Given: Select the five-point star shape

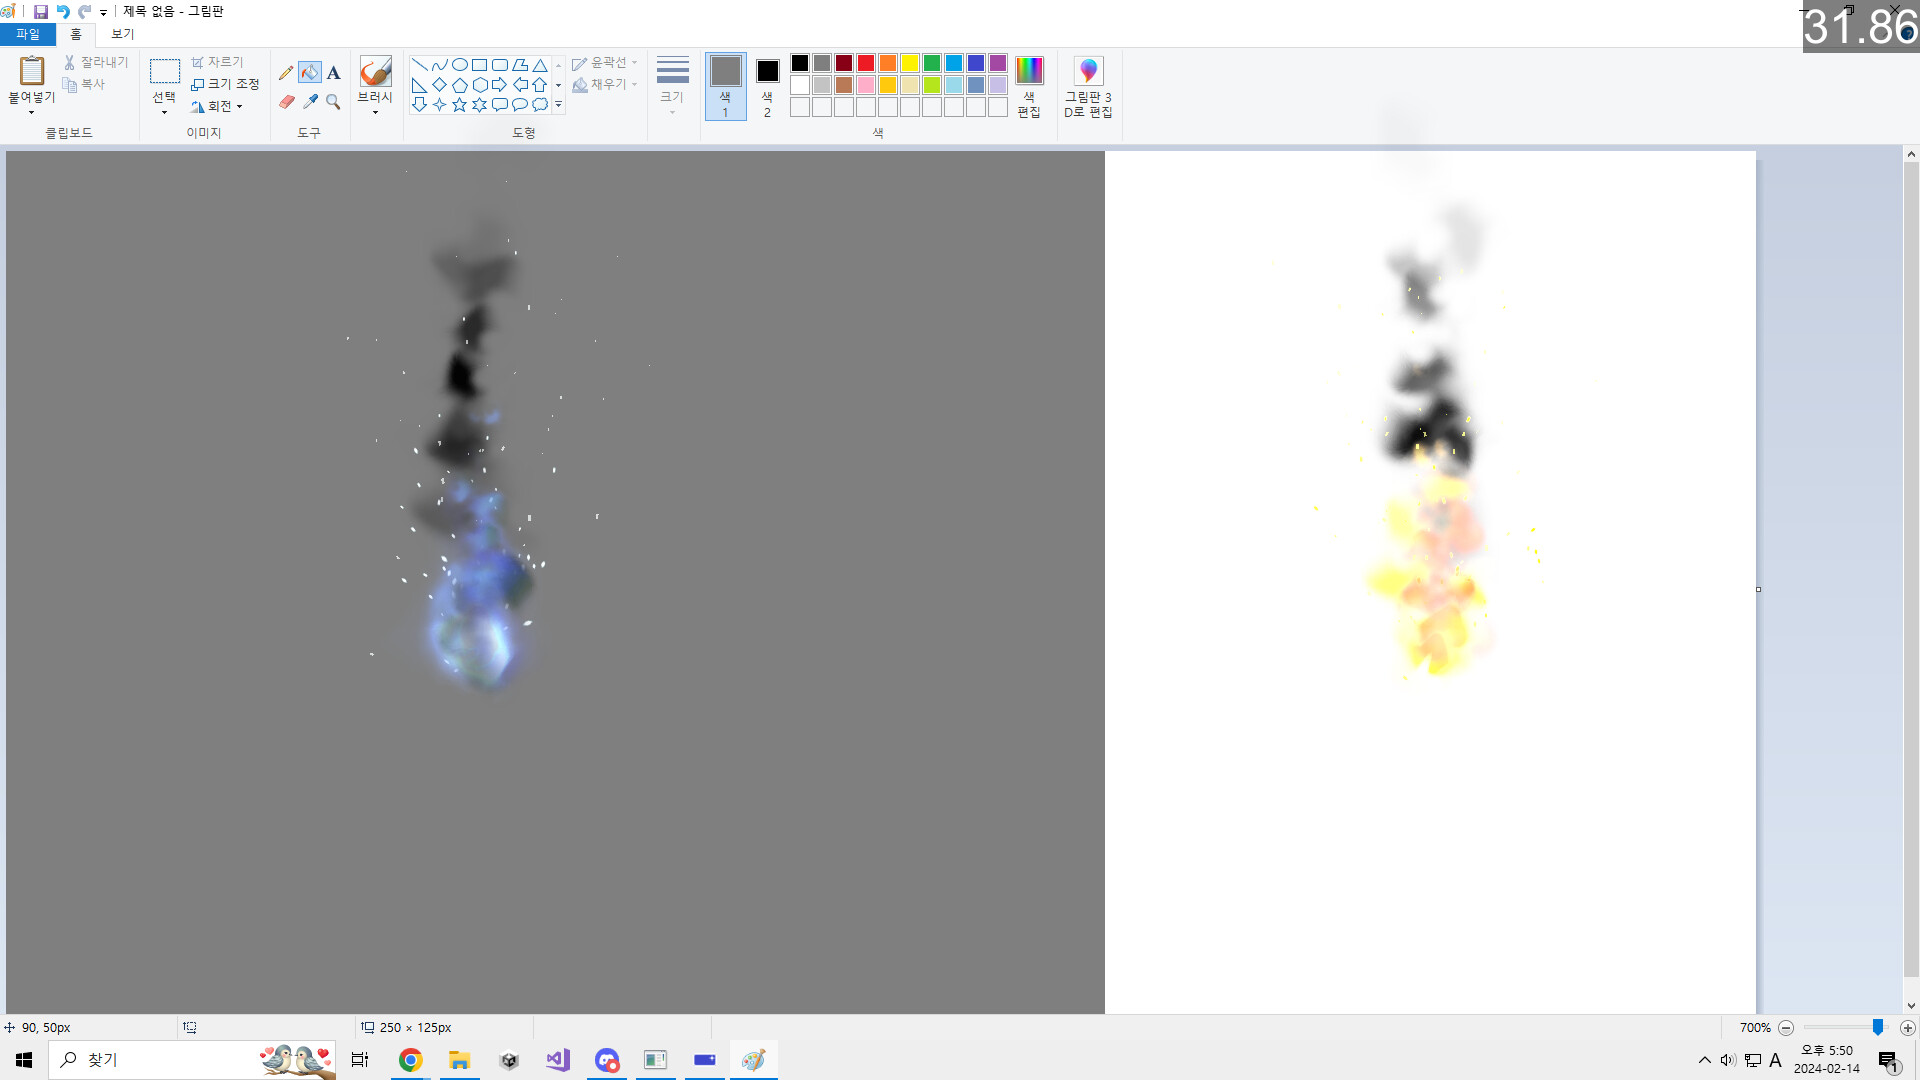Looking at the screenshot, I should click(459, 103).
